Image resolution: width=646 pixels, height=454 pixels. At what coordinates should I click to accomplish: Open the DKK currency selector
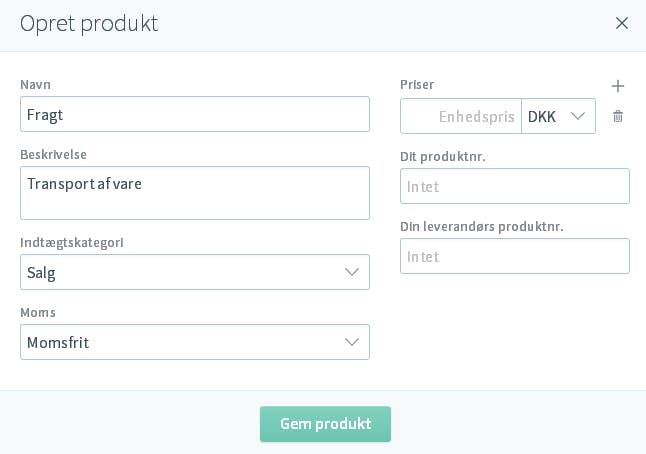[x=558, y=116]
